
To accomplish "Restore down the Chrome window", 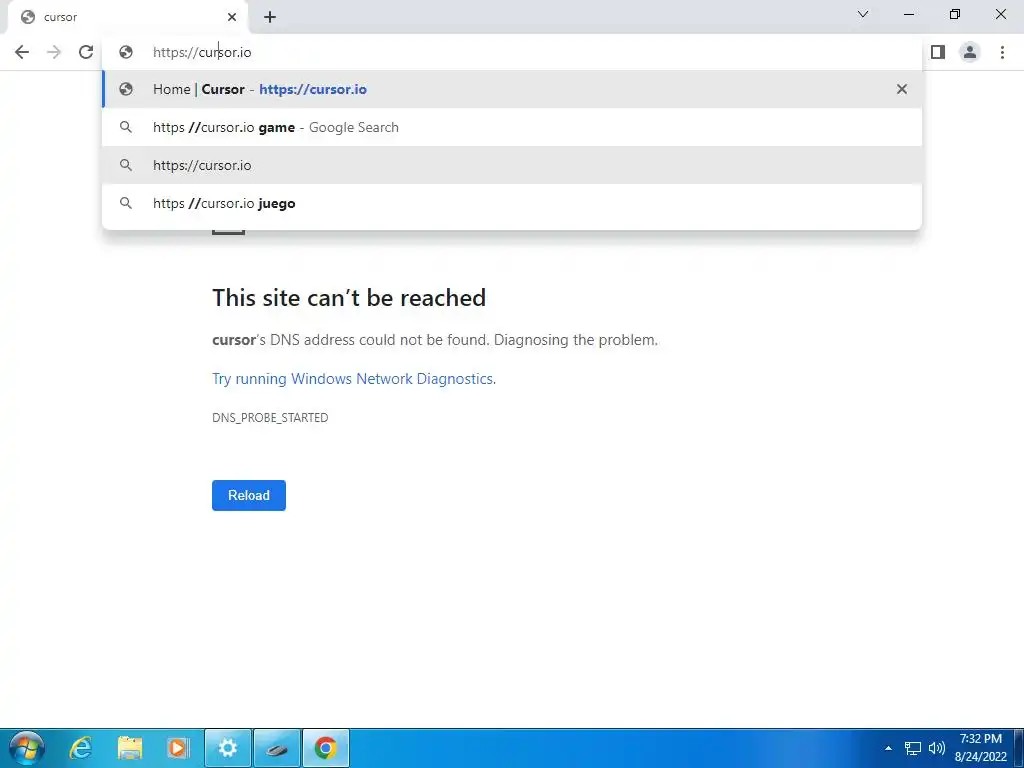I will tap(955, 14).
